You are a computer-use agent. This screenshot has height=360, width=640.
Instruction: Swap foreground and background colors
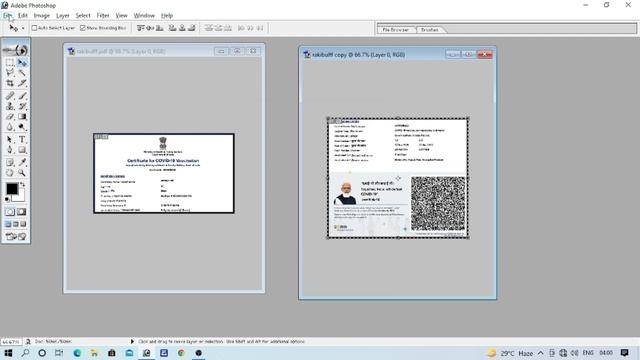point(23,184)
